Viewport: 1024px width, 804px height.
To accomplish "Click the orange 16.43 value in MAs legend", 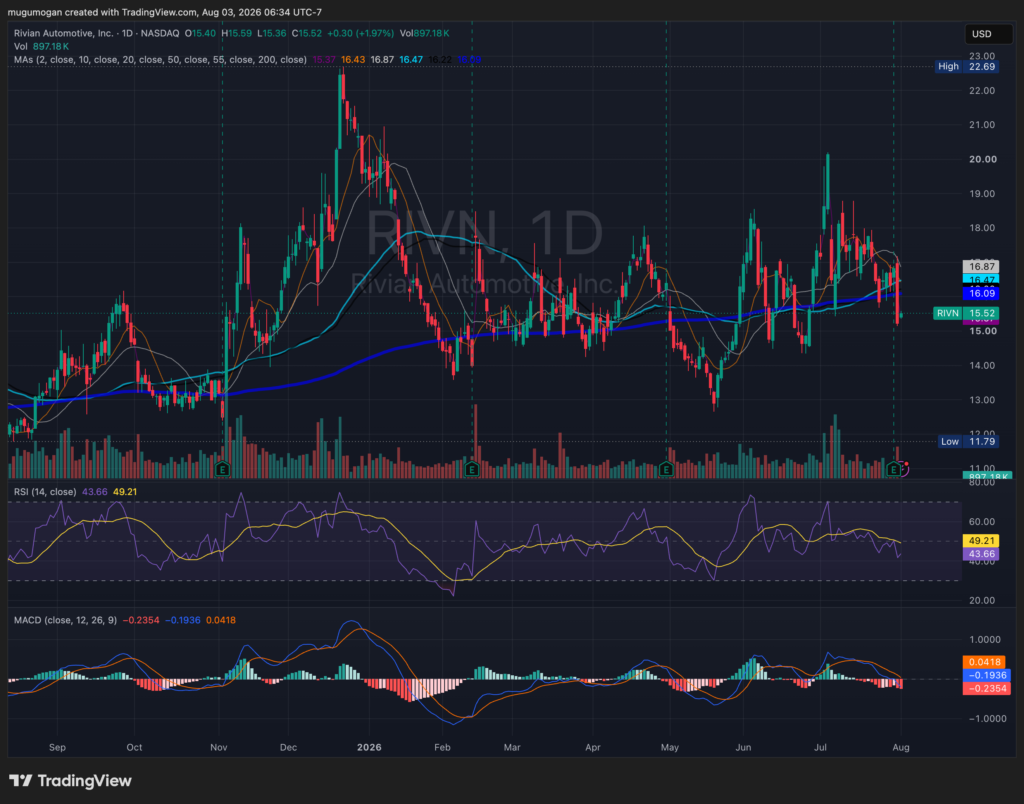I will [353, 59].
